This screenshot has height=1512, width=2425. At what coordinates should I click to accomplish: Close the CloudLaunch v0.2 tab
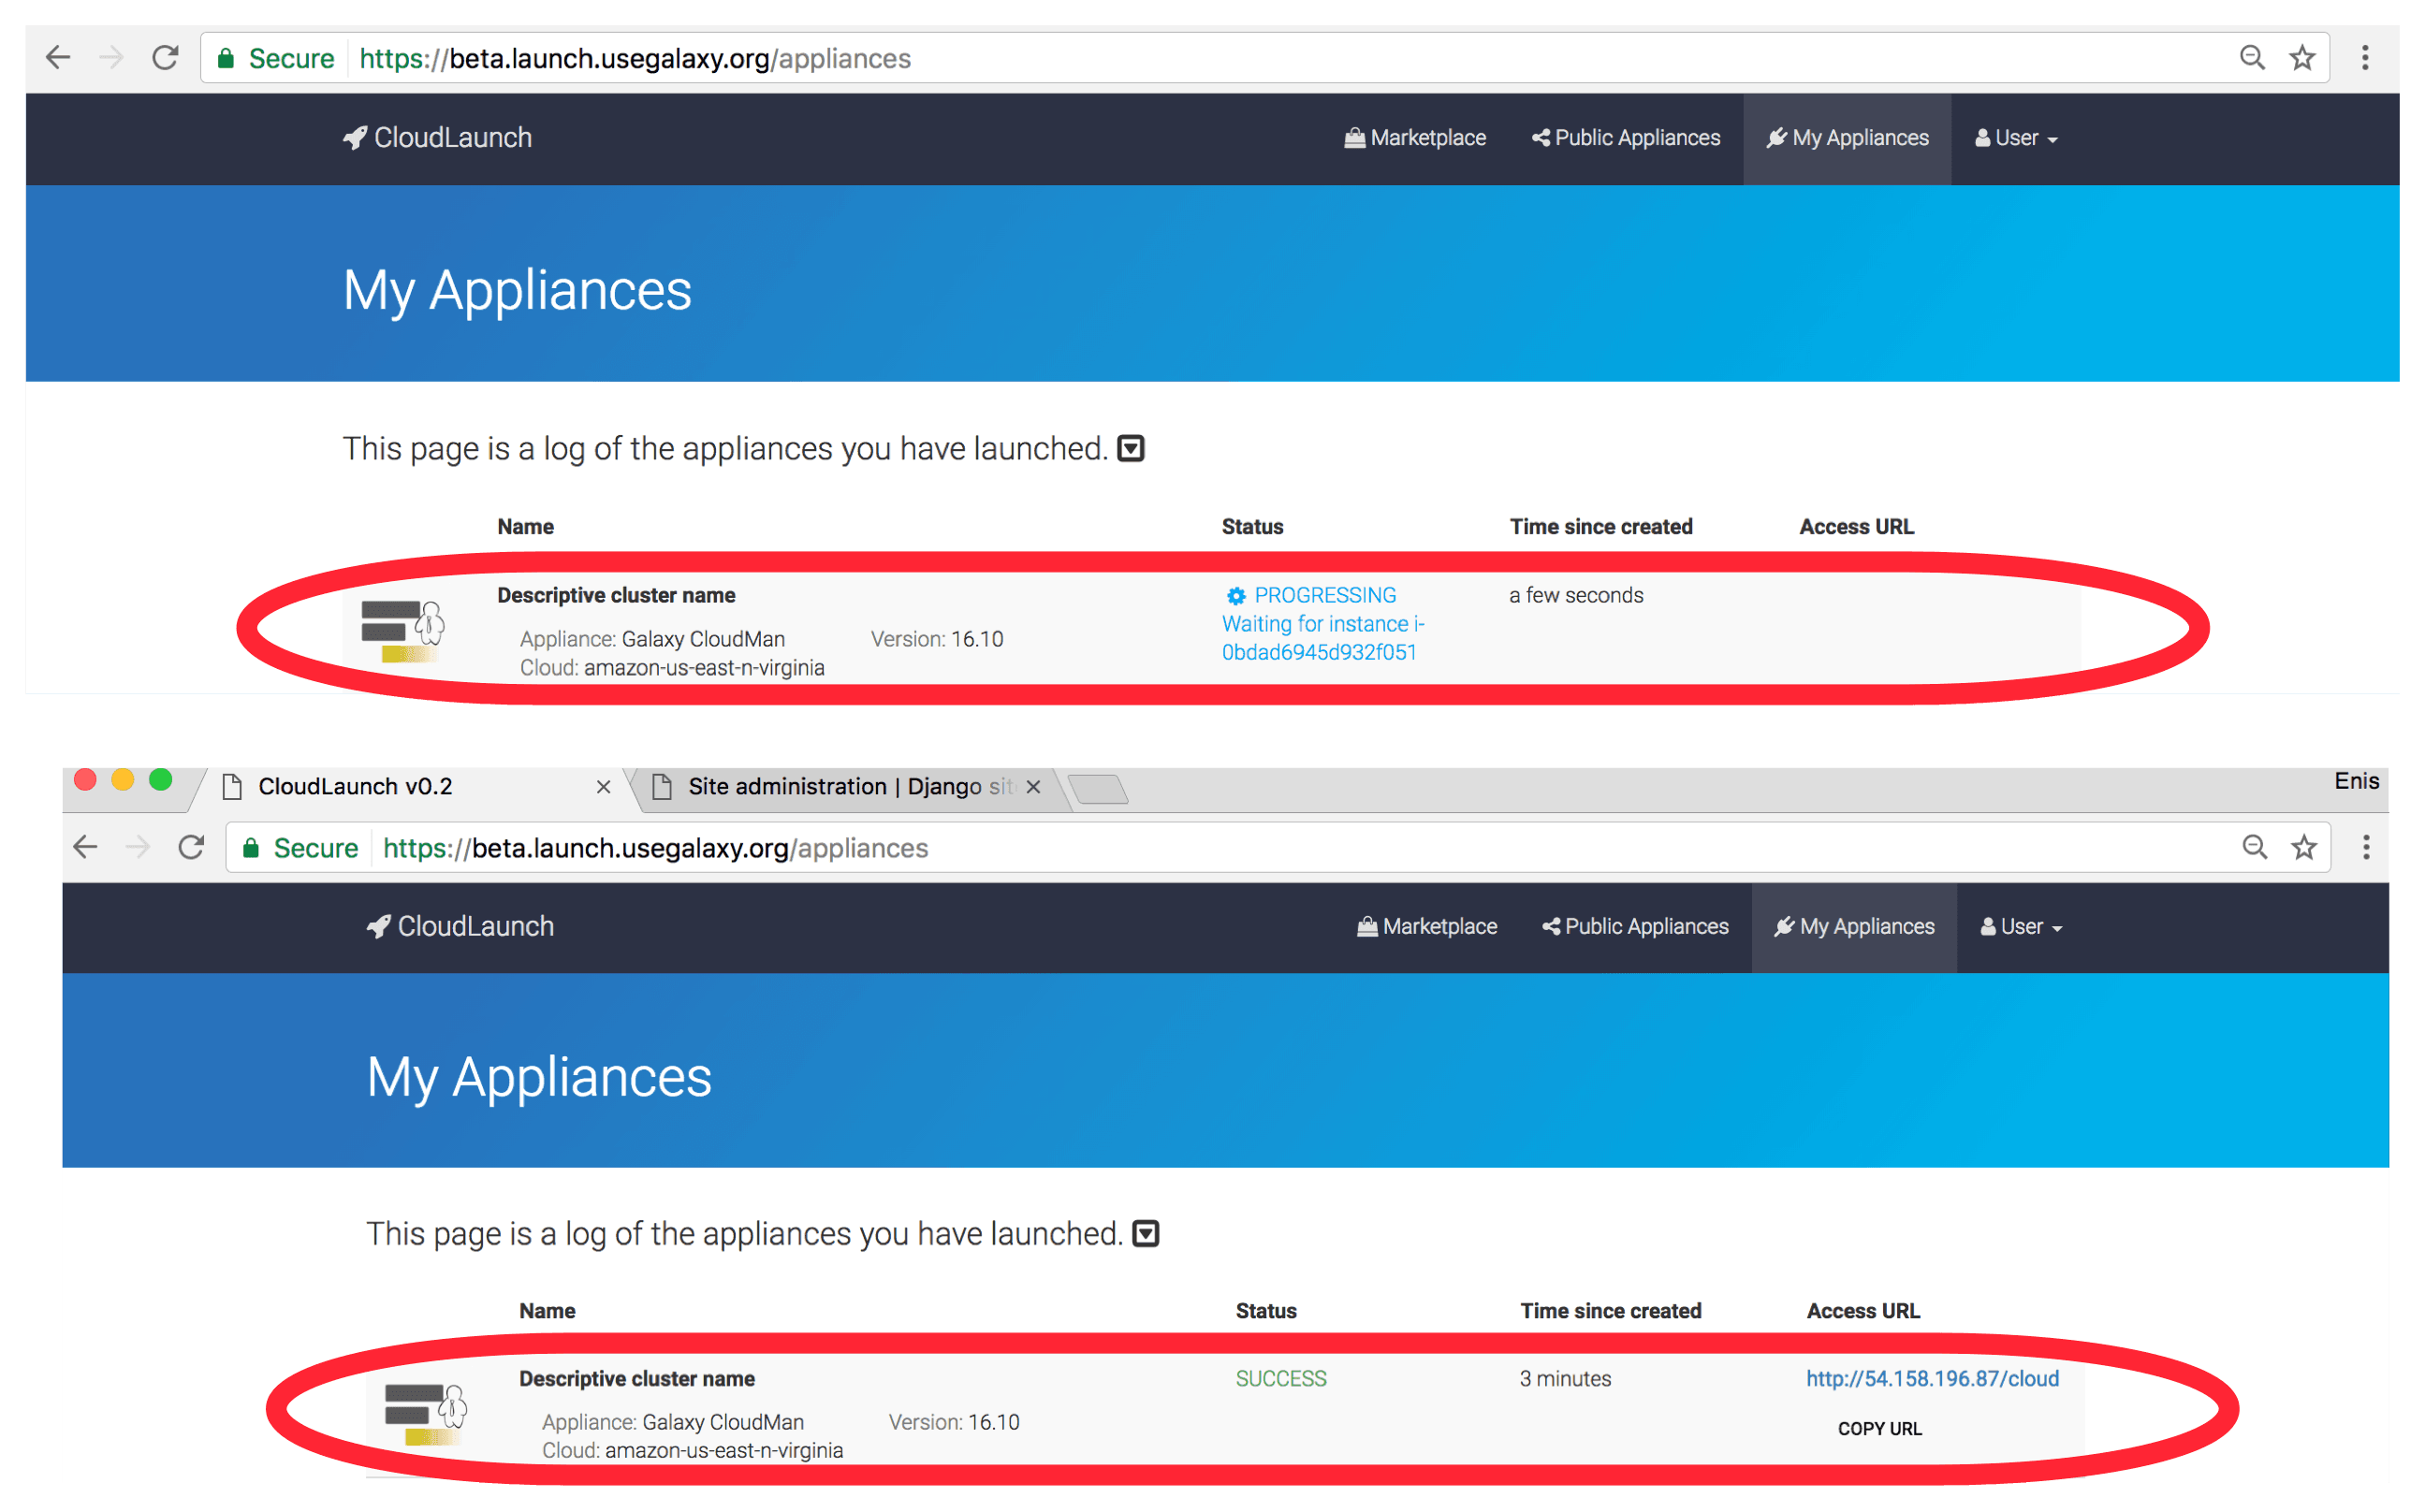(x=603, y=787)
